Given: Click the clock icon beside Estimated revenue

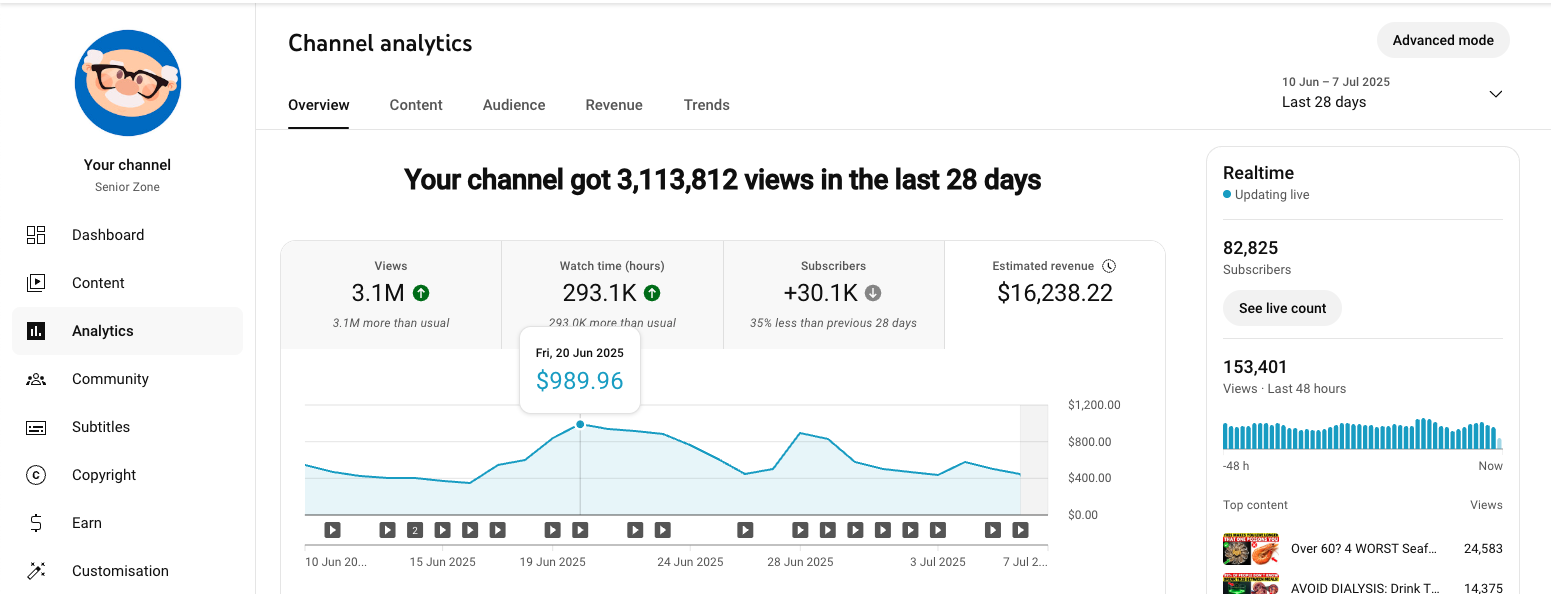Looking at the screenshot, I should click(1108, 266).
